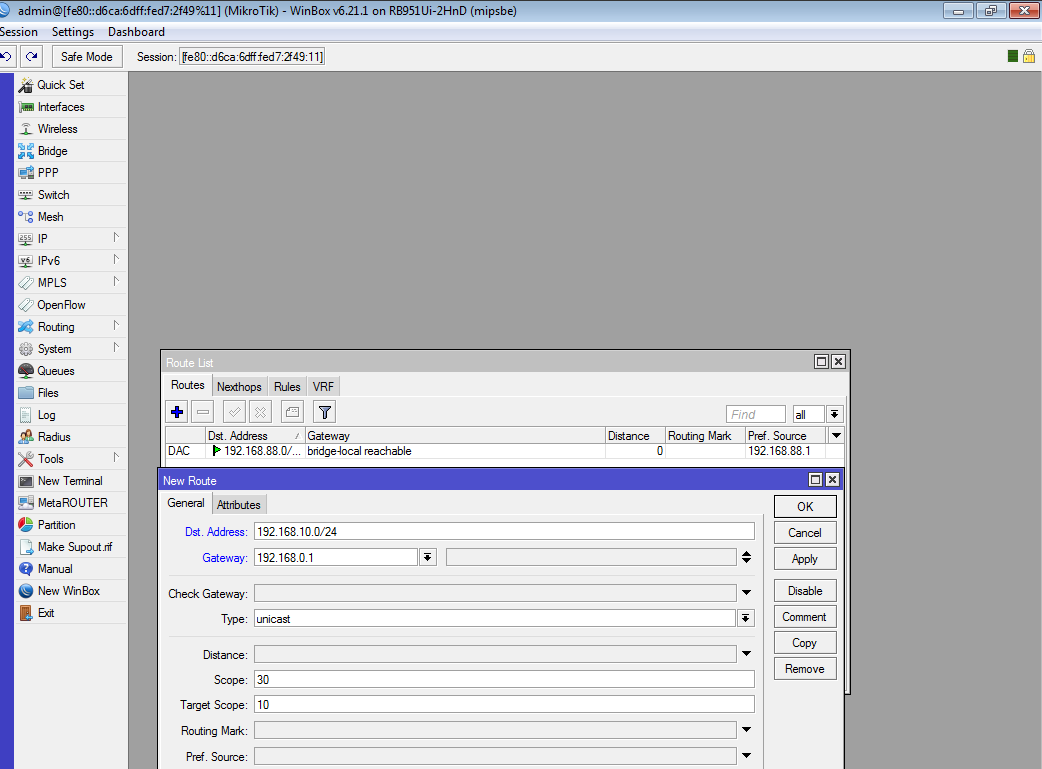The height and width of the screenshot is (769, 1042).
Task: Click the Find search box in Route List
Action: 756,415
